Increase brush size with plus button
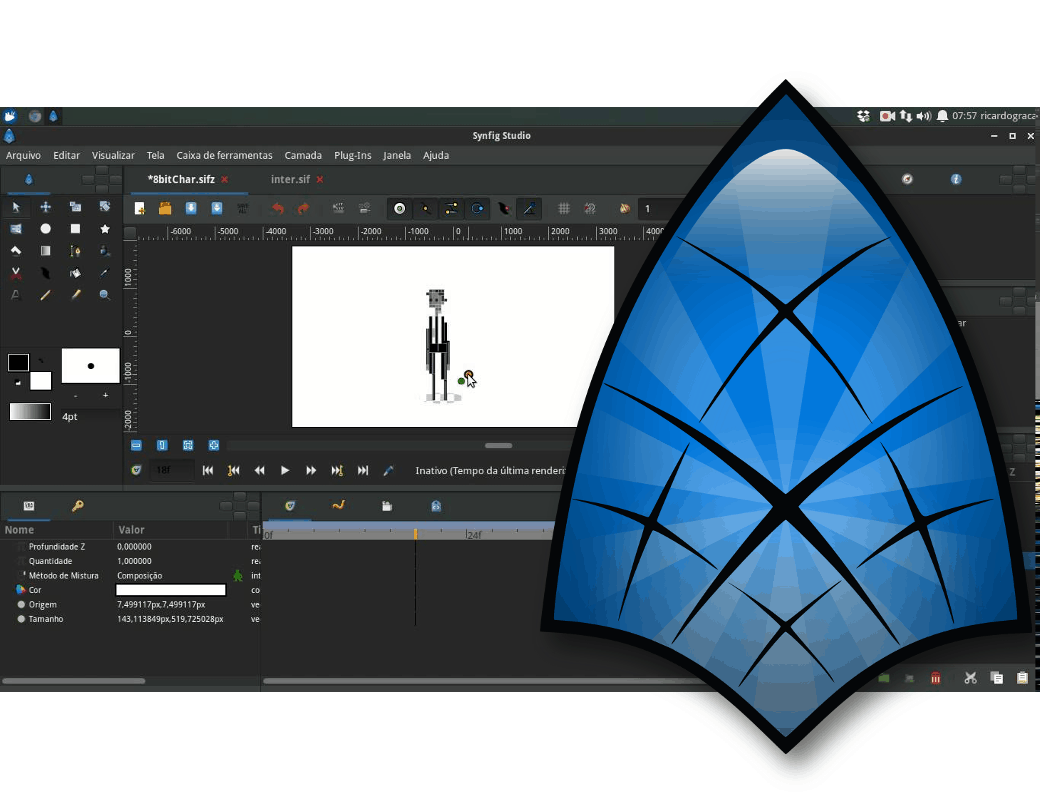The width and height of the screenshot is (1040, 800). [x=105, y=395]
